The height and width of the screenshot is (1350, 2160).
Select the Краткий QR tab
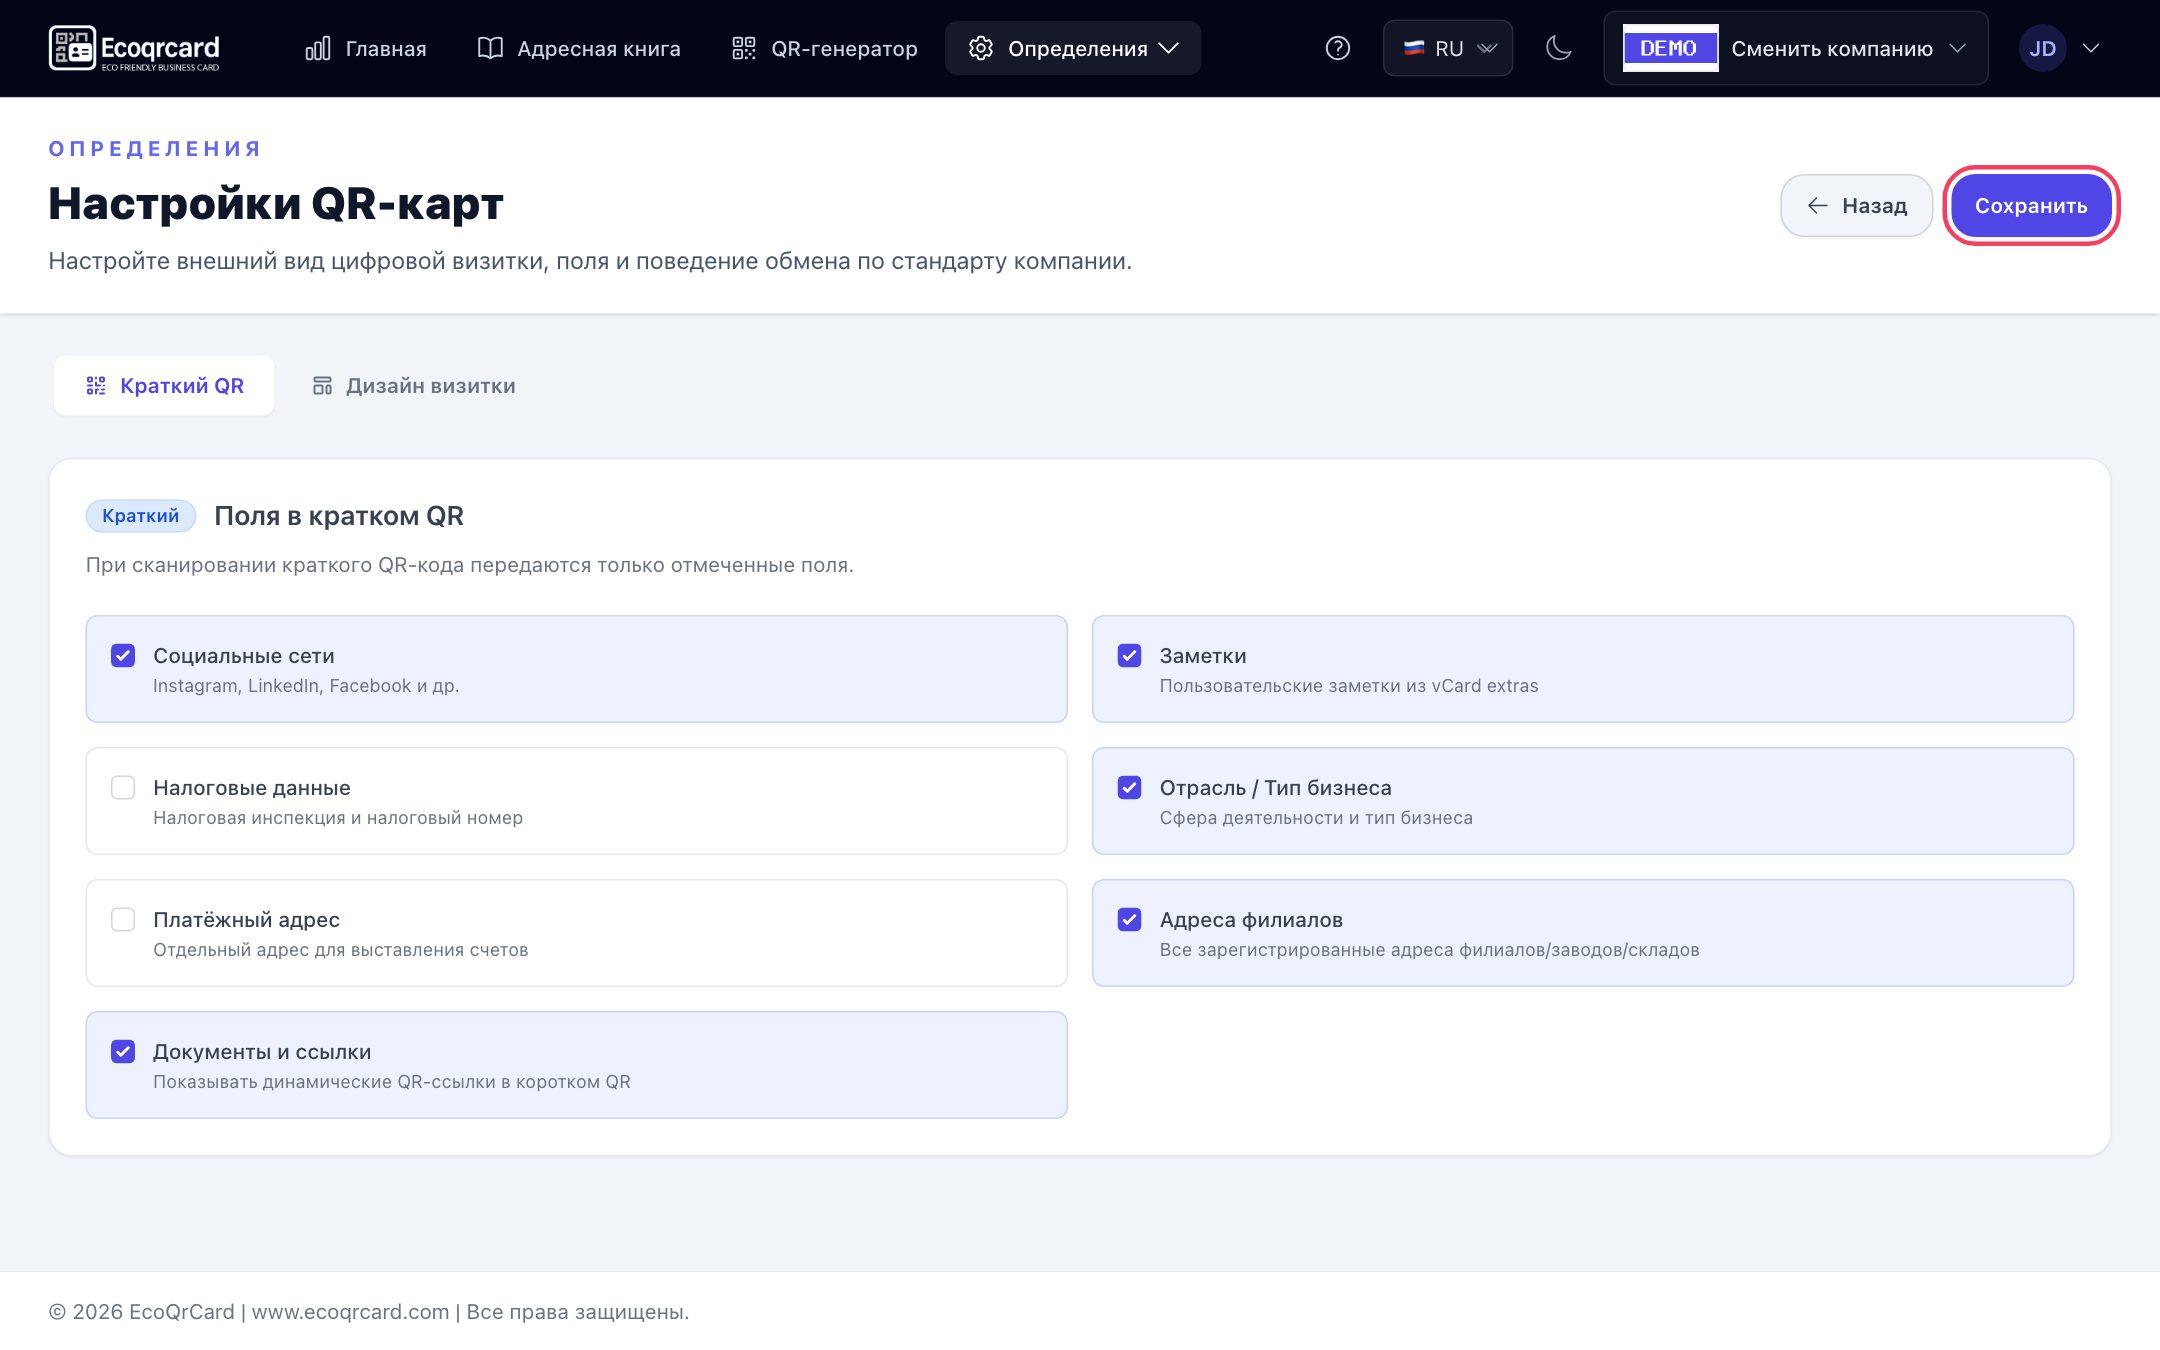(x=164, y=386)
